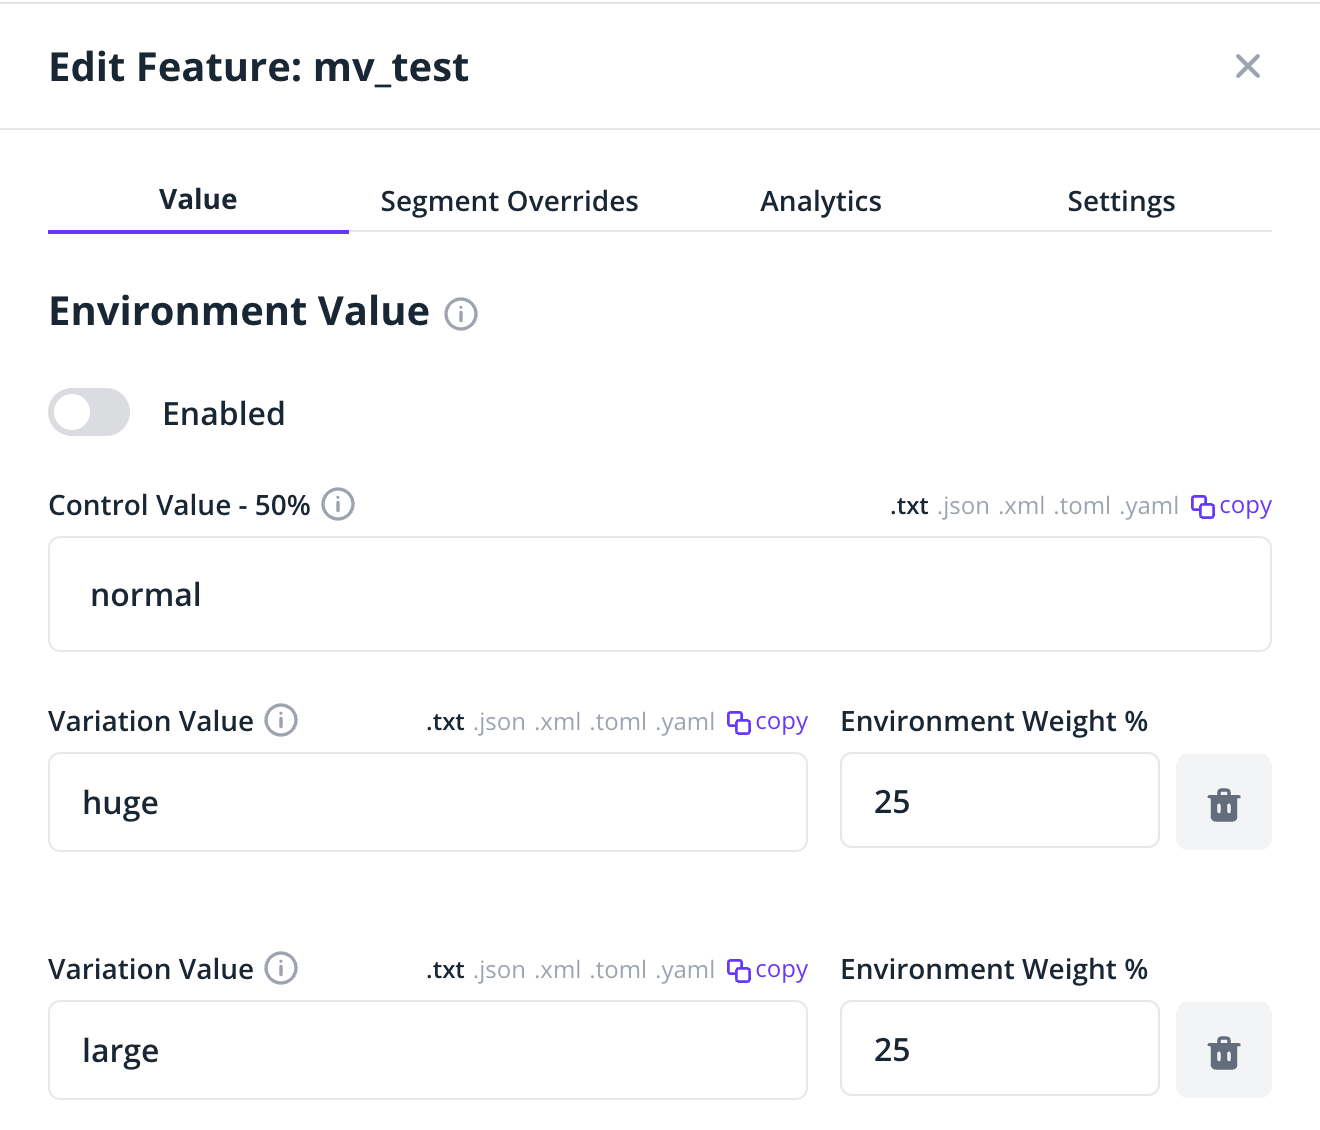Copy the huge variation value

[768, 722]
